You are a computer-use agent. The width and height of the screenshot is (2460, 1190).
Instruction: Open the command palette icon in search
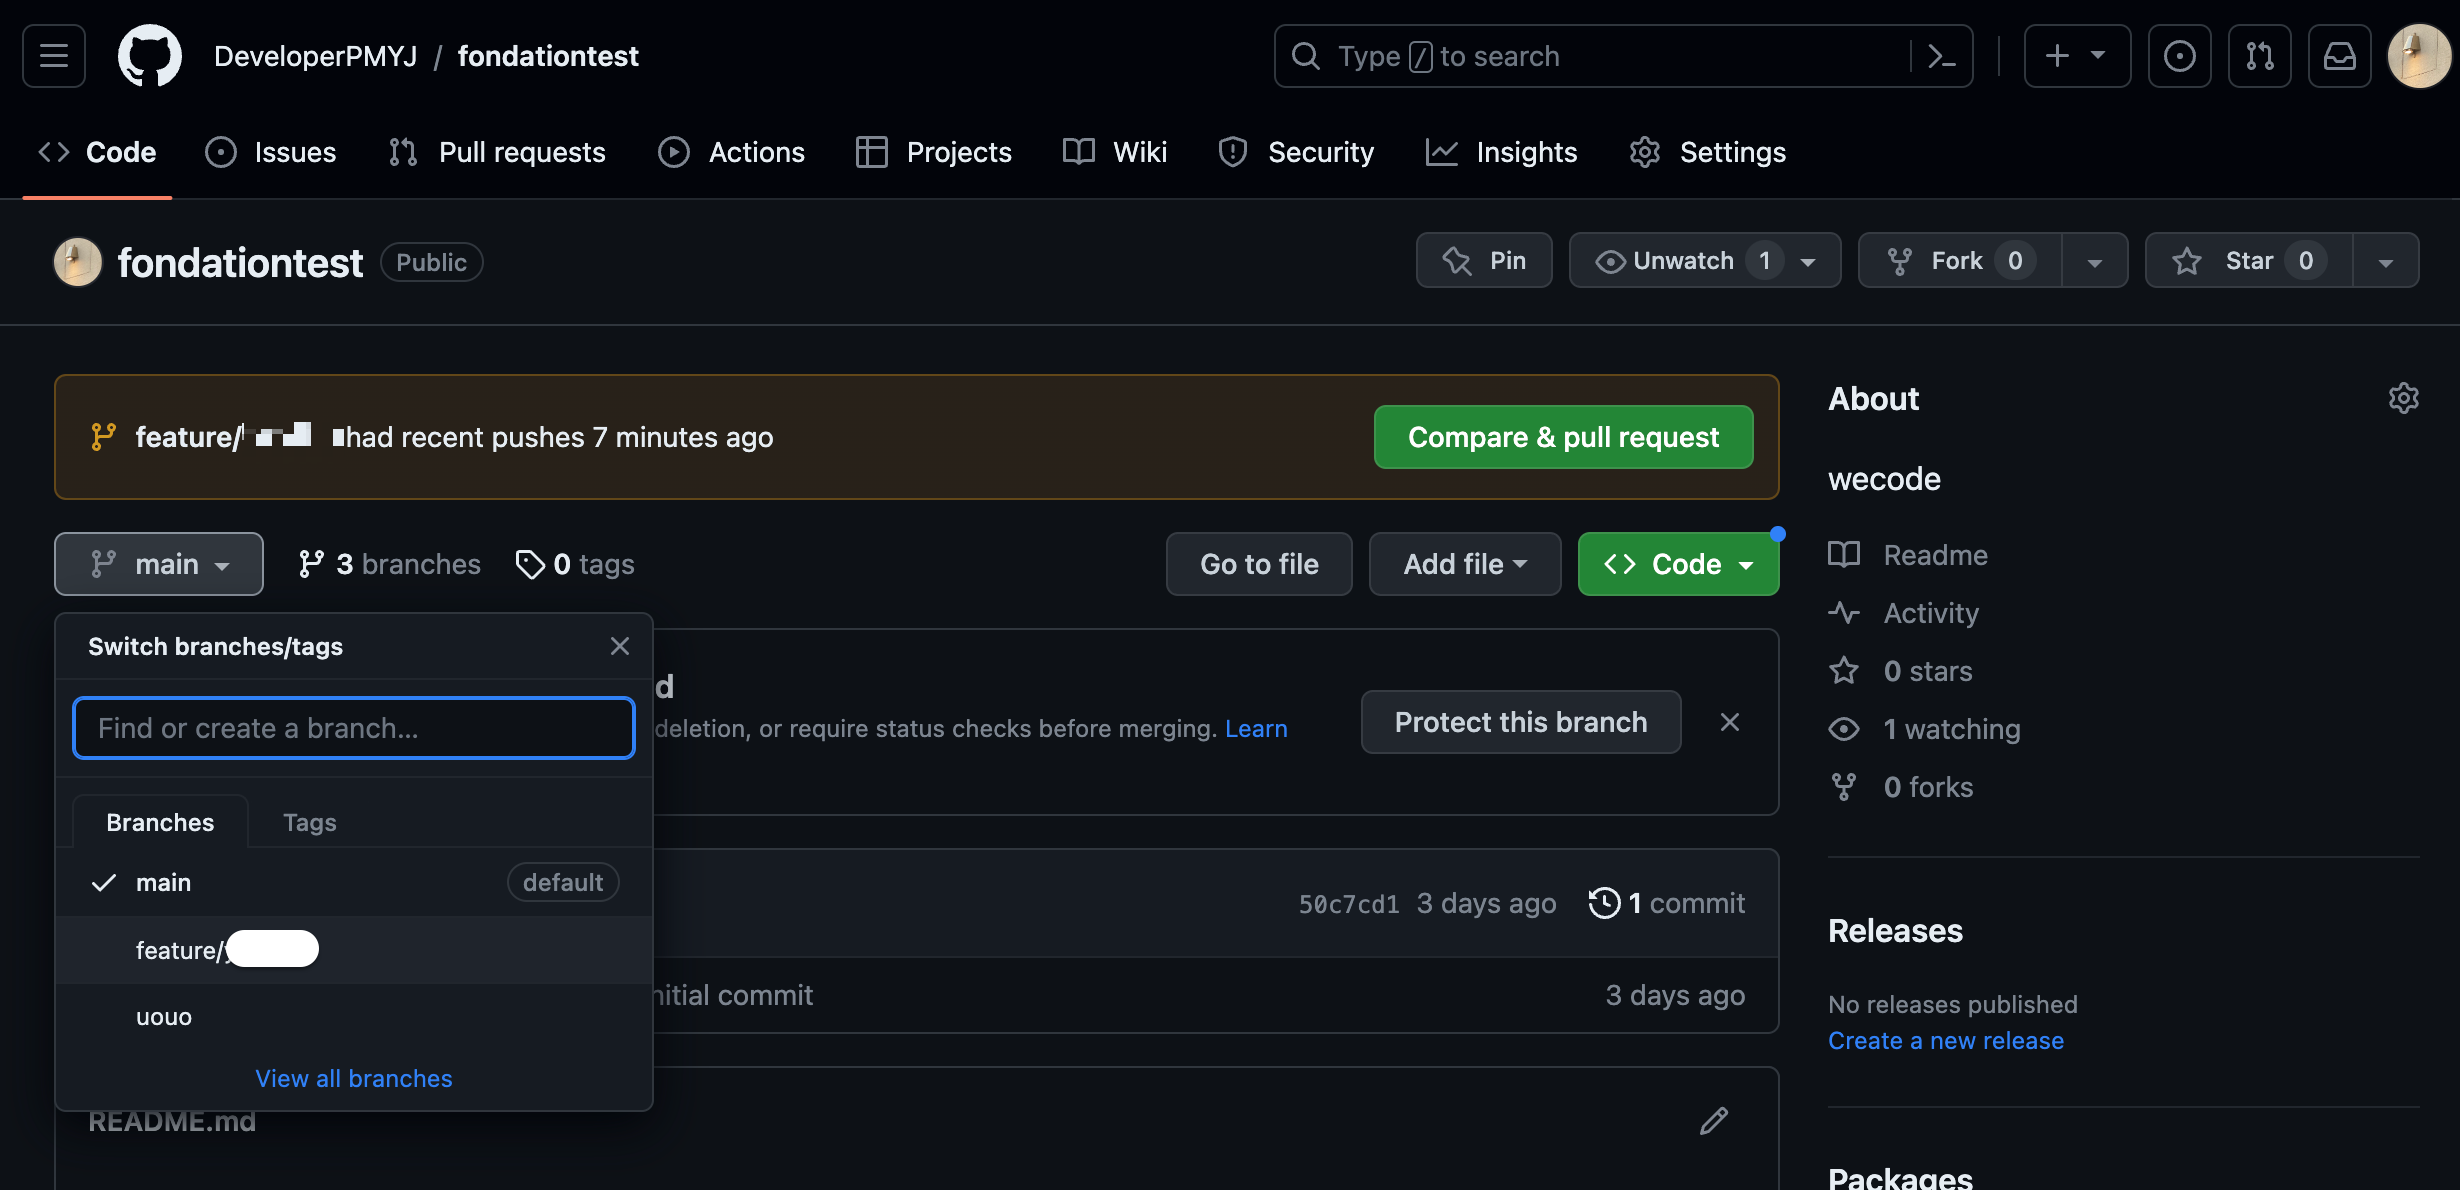[x=1941, y=56]
